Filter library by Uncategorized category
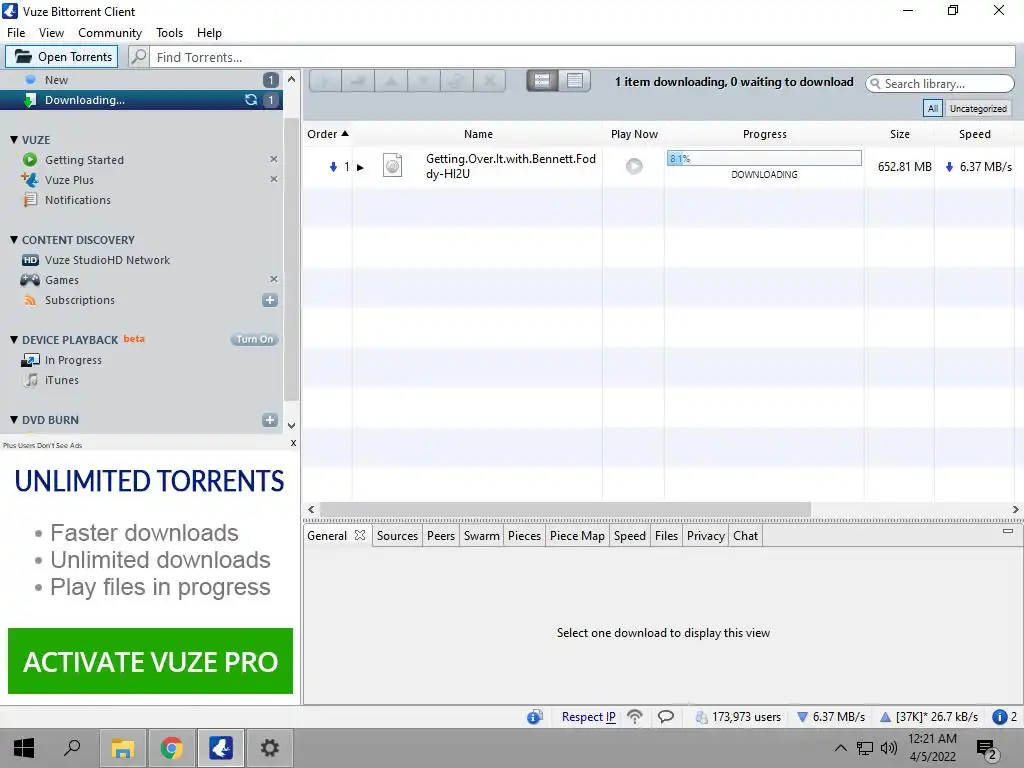 (978, 108)
